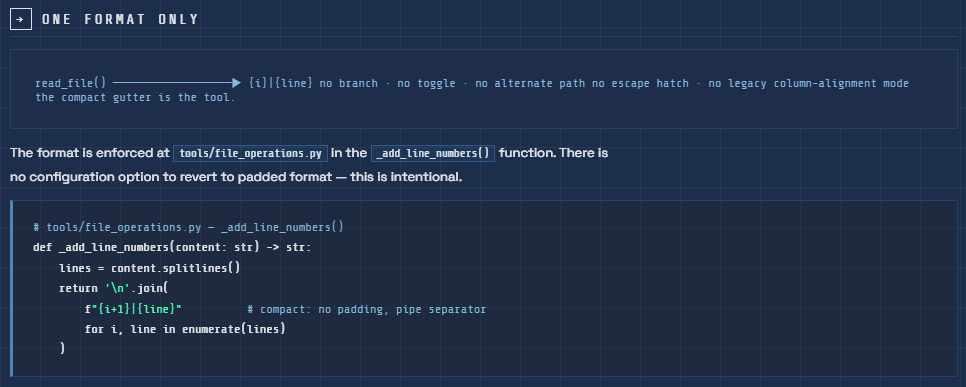The width and height of the screenshot is (966, 387).
Task: Click the arrow icon beside ONE FORMAT ONLY
Action: pos(21,19)
